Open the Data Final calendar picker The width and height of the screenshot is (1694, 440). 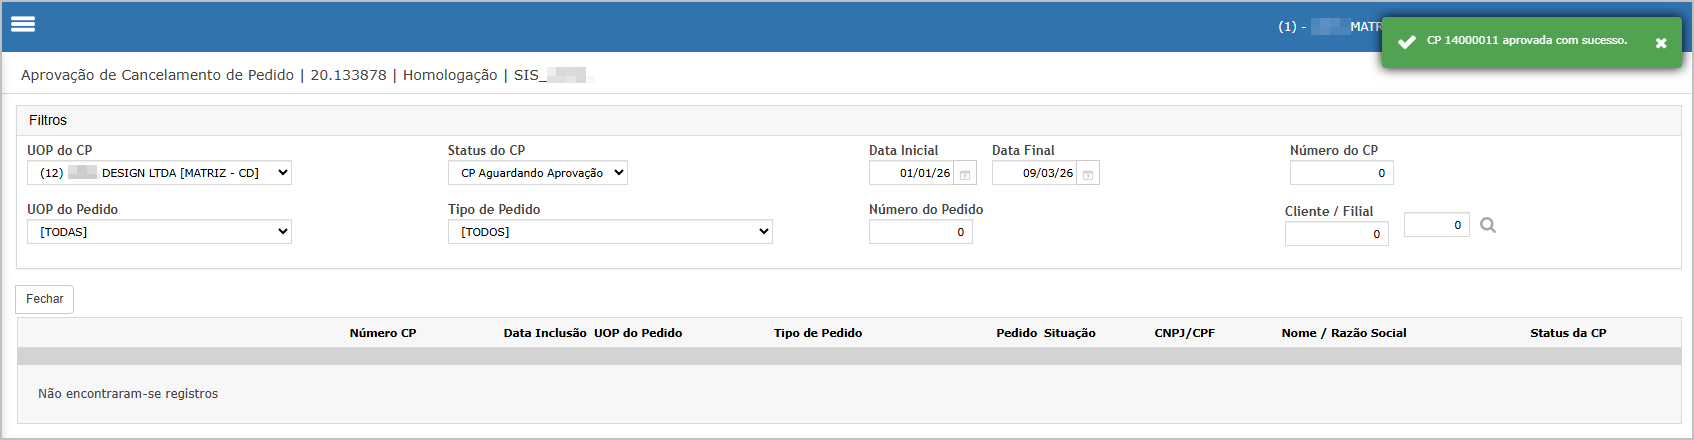pos(1088,174)
